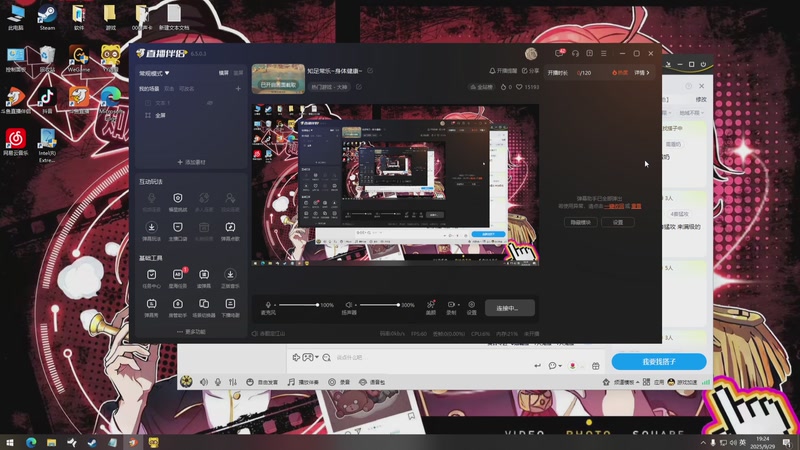The height and width of the screenshot is (450, 800).
Task: Select the 横屏 landscape orientation
Action: coord(223,73)
